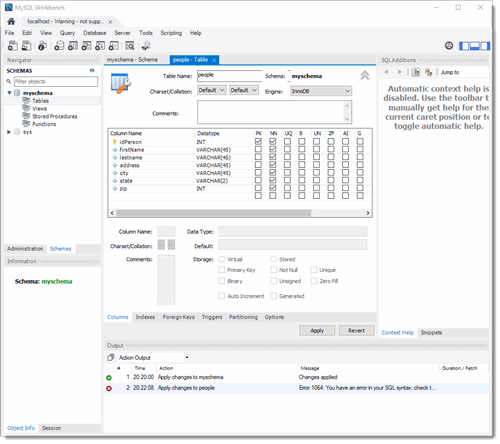Screen dimensions: 500x444
Task: Collapse the table header double-chevron icon
Action: point(365,75)
